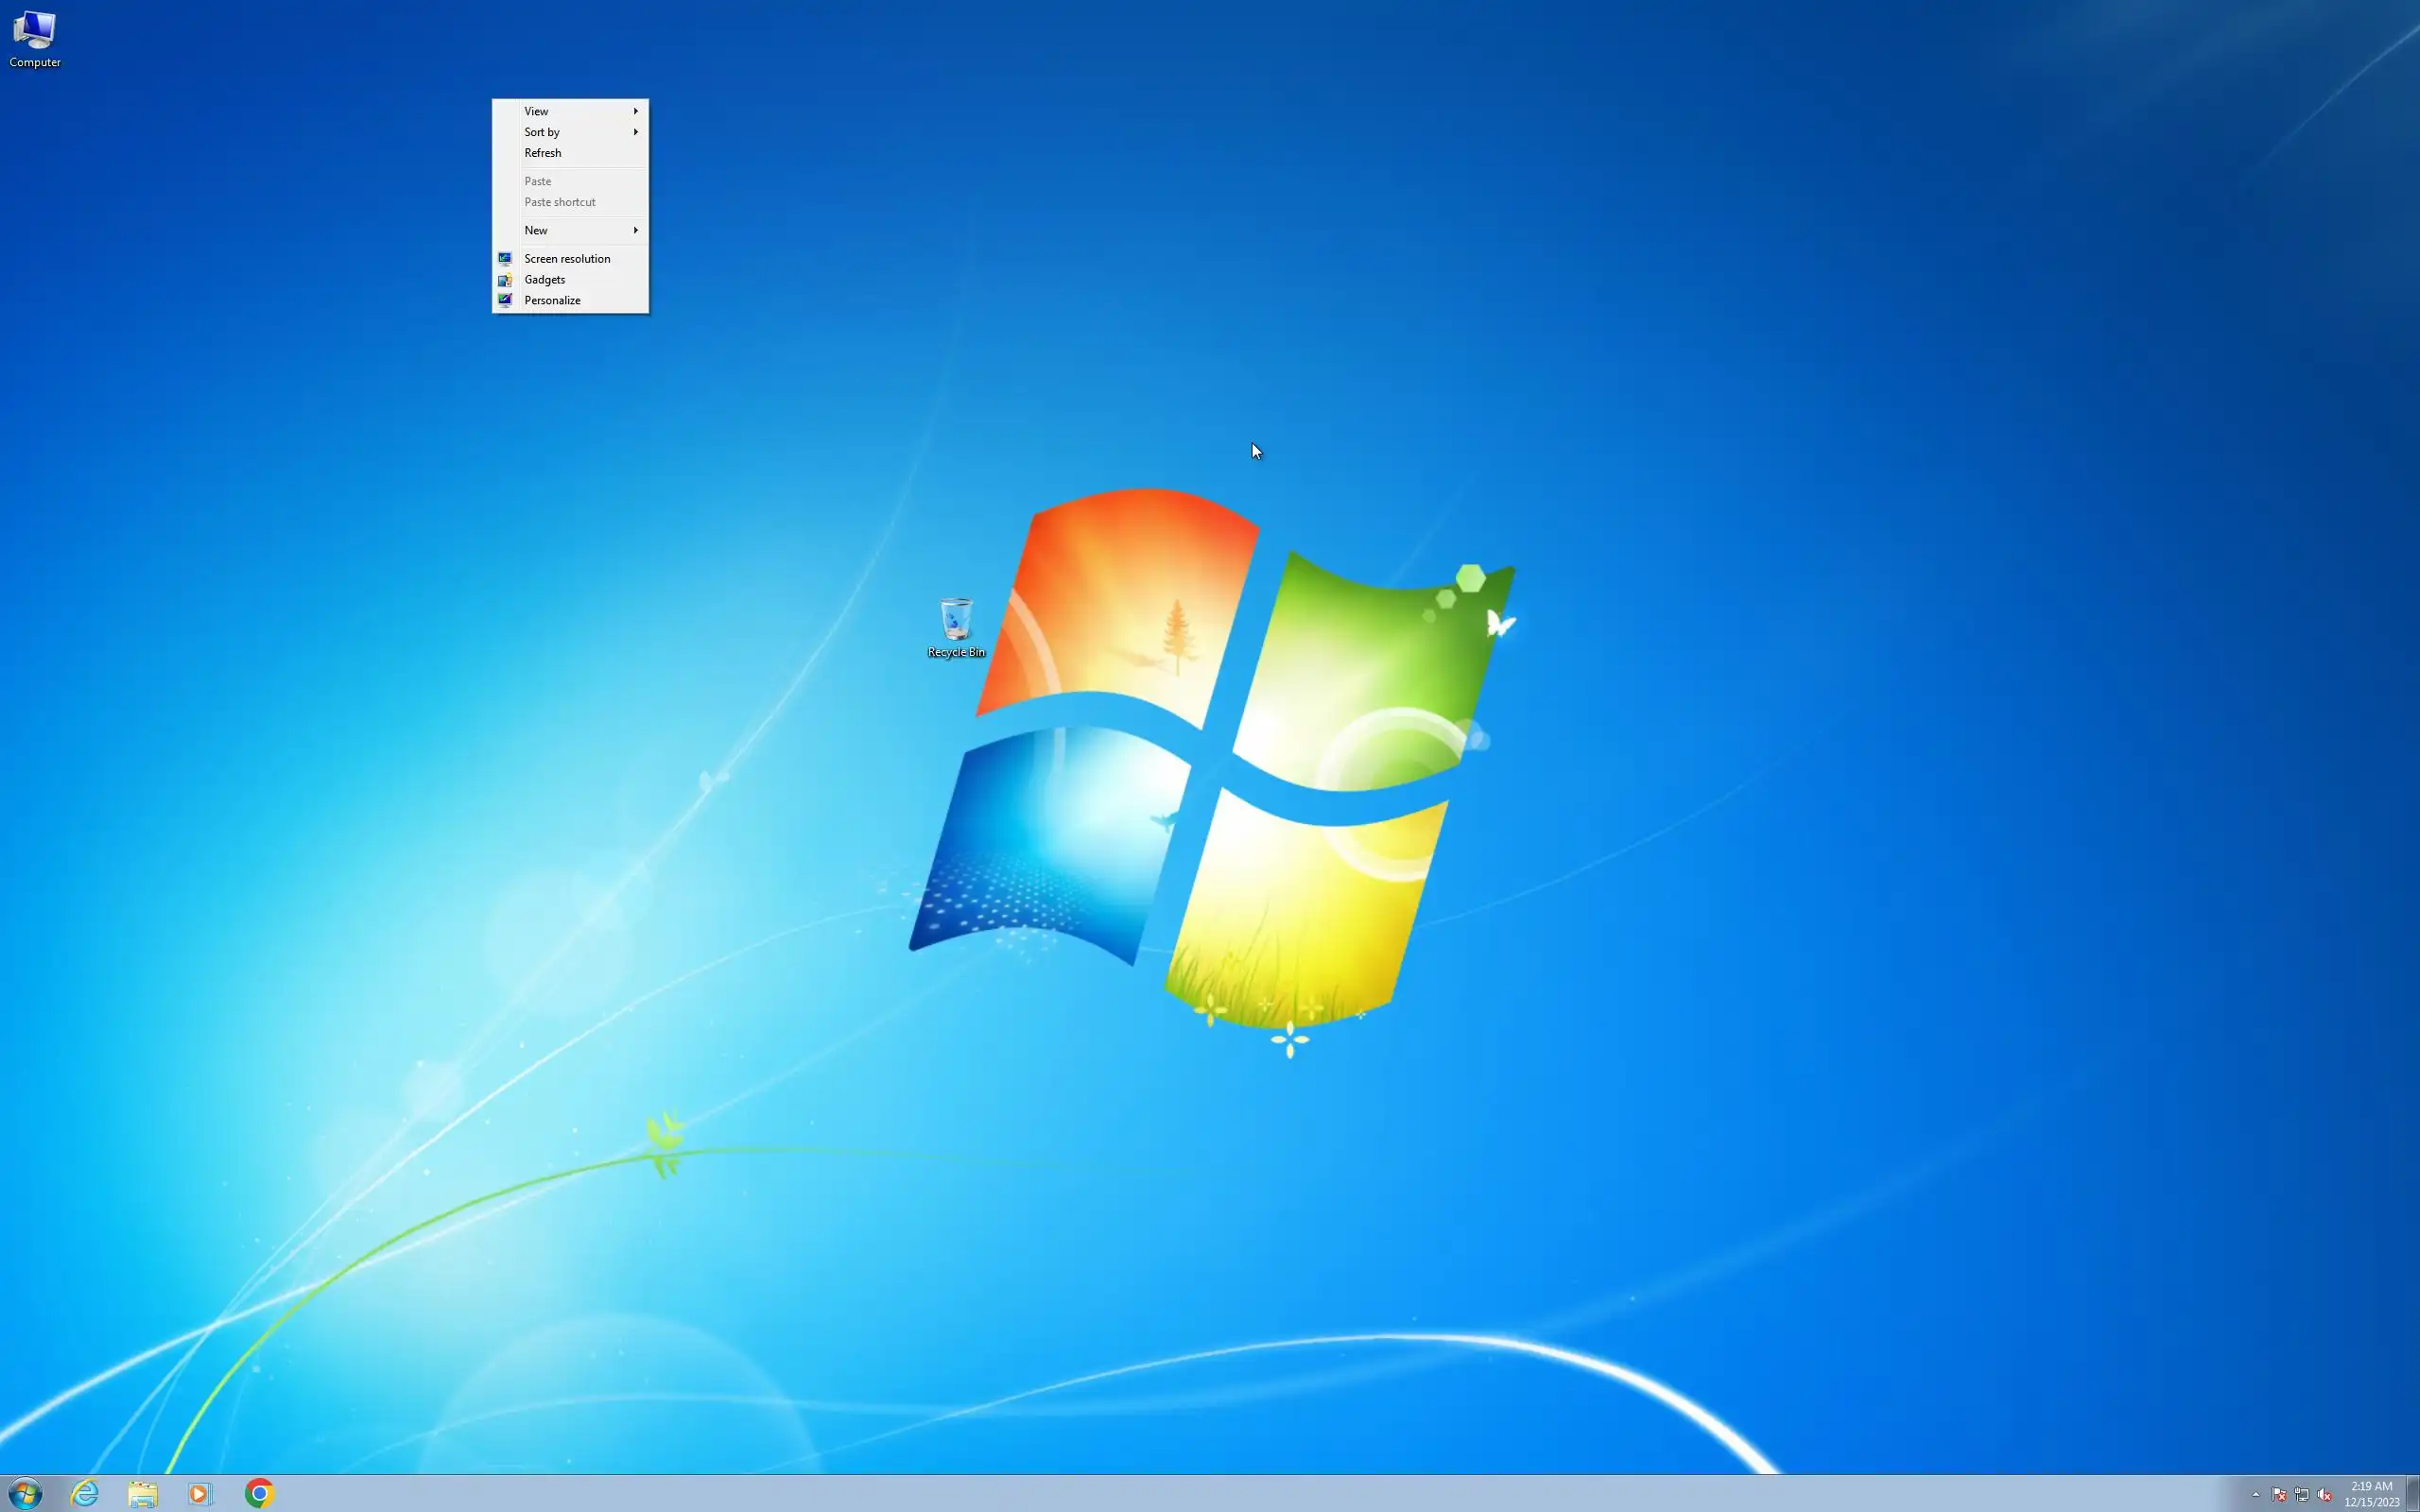2420x1512 pixels.
Task: Open the Computer desktop icon
Action: click(x=35, y=38)
